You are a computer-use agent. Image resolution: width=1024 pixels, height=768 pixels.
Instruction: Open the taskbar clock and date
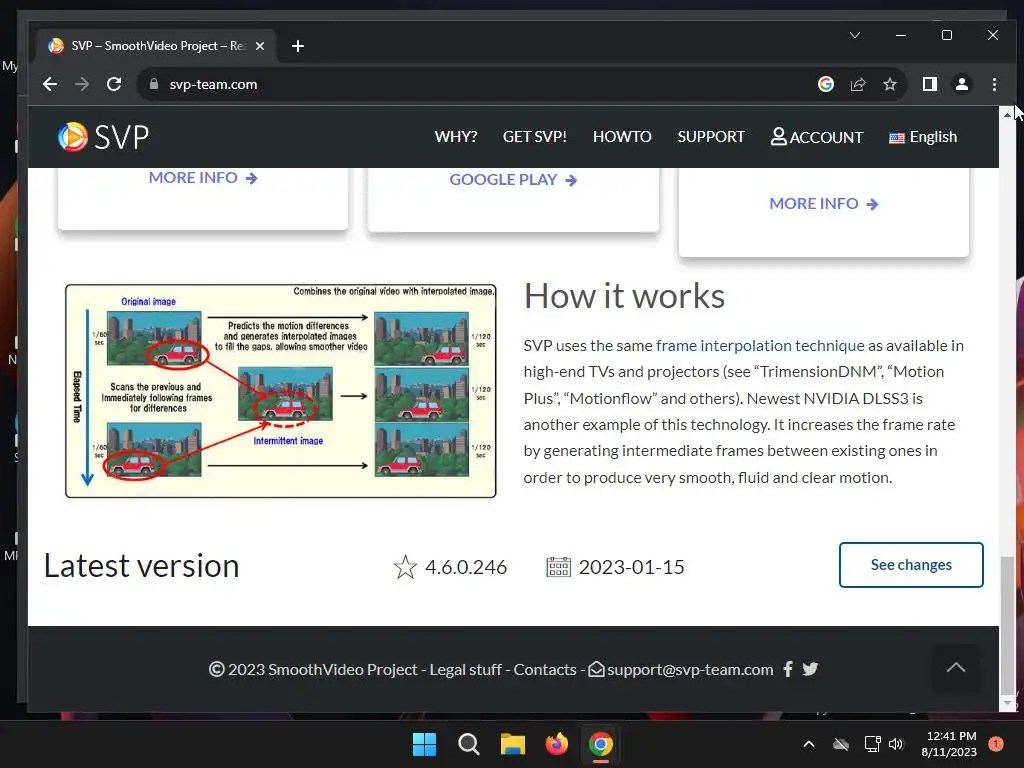(950, 744)
